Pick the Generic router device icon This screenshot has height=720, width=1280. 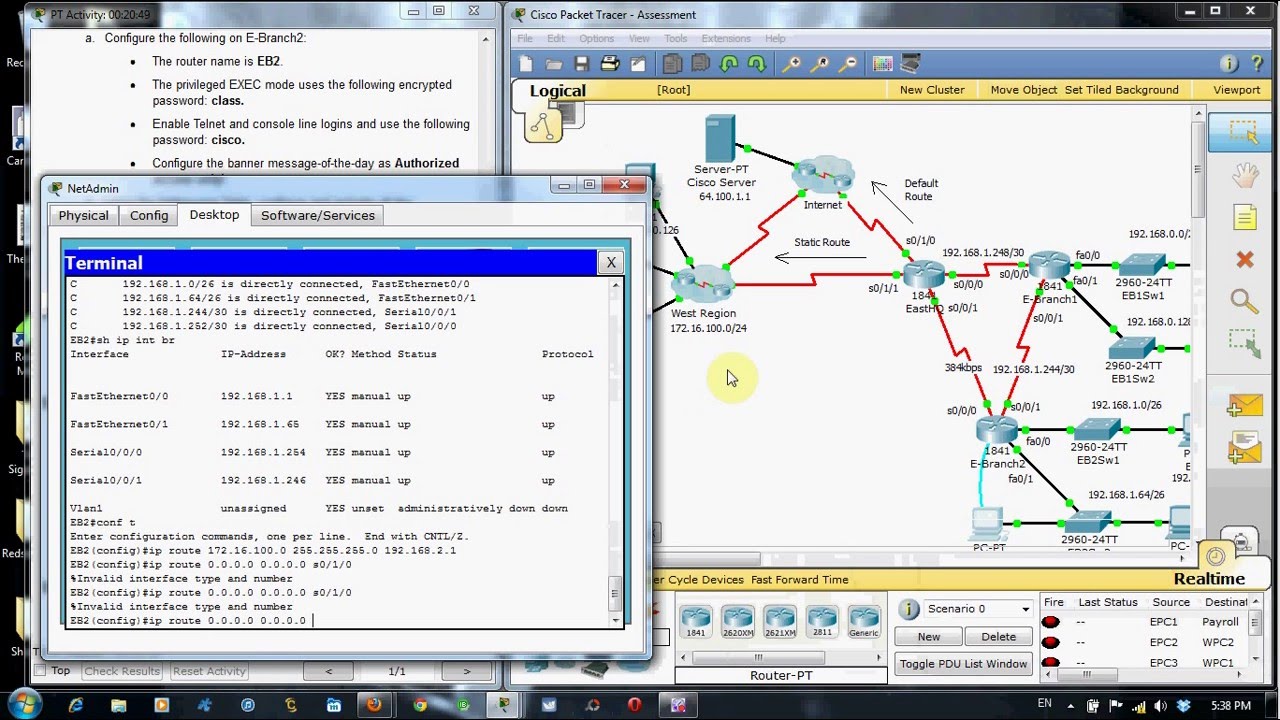(x=864, y=621)
